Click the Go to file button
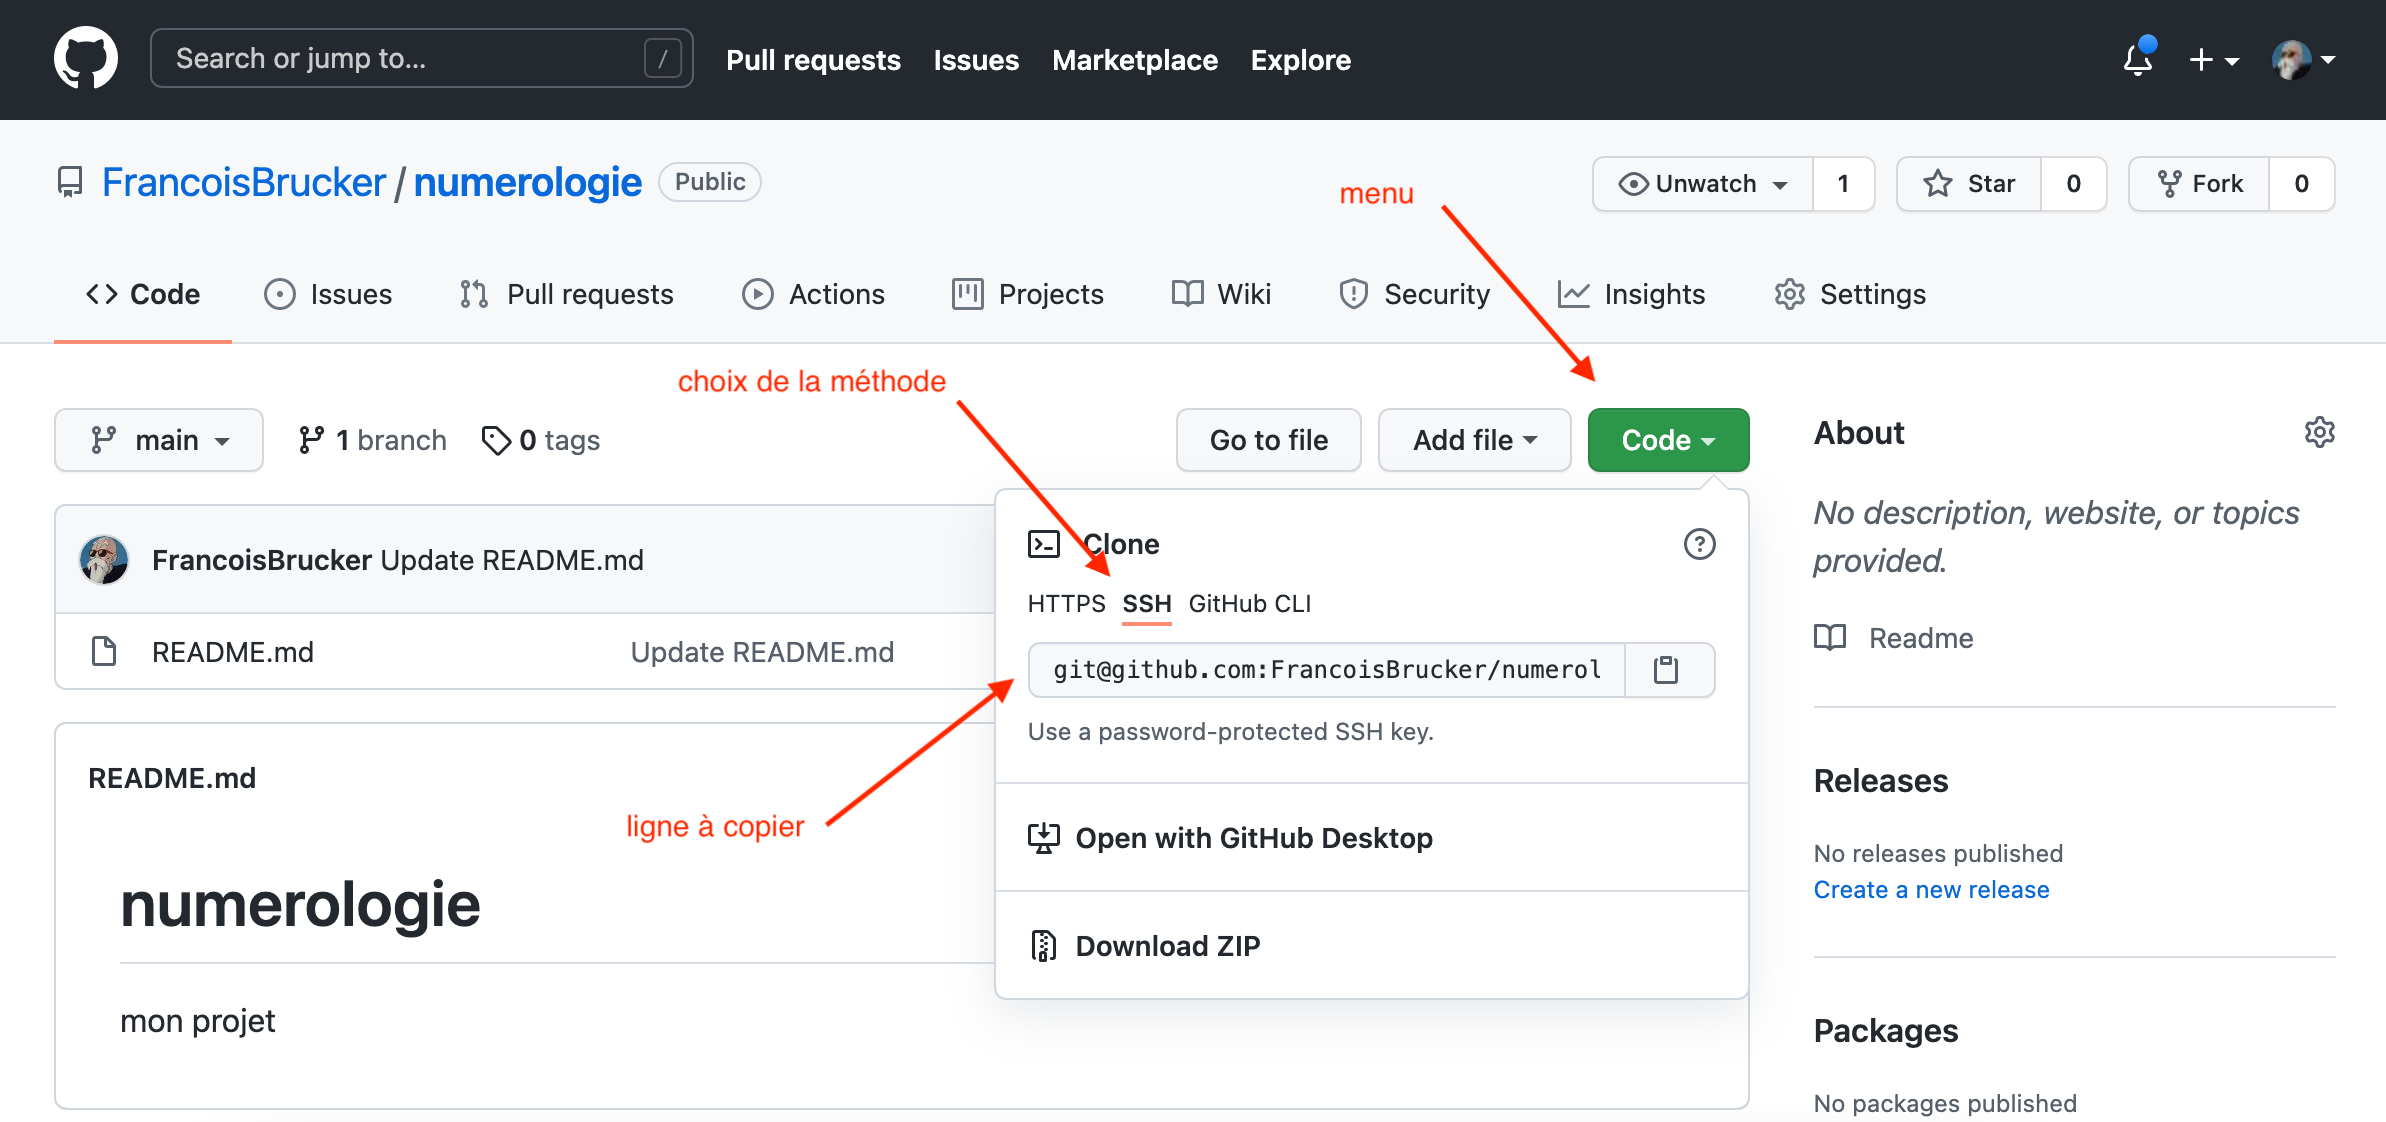 [1269, 440]
